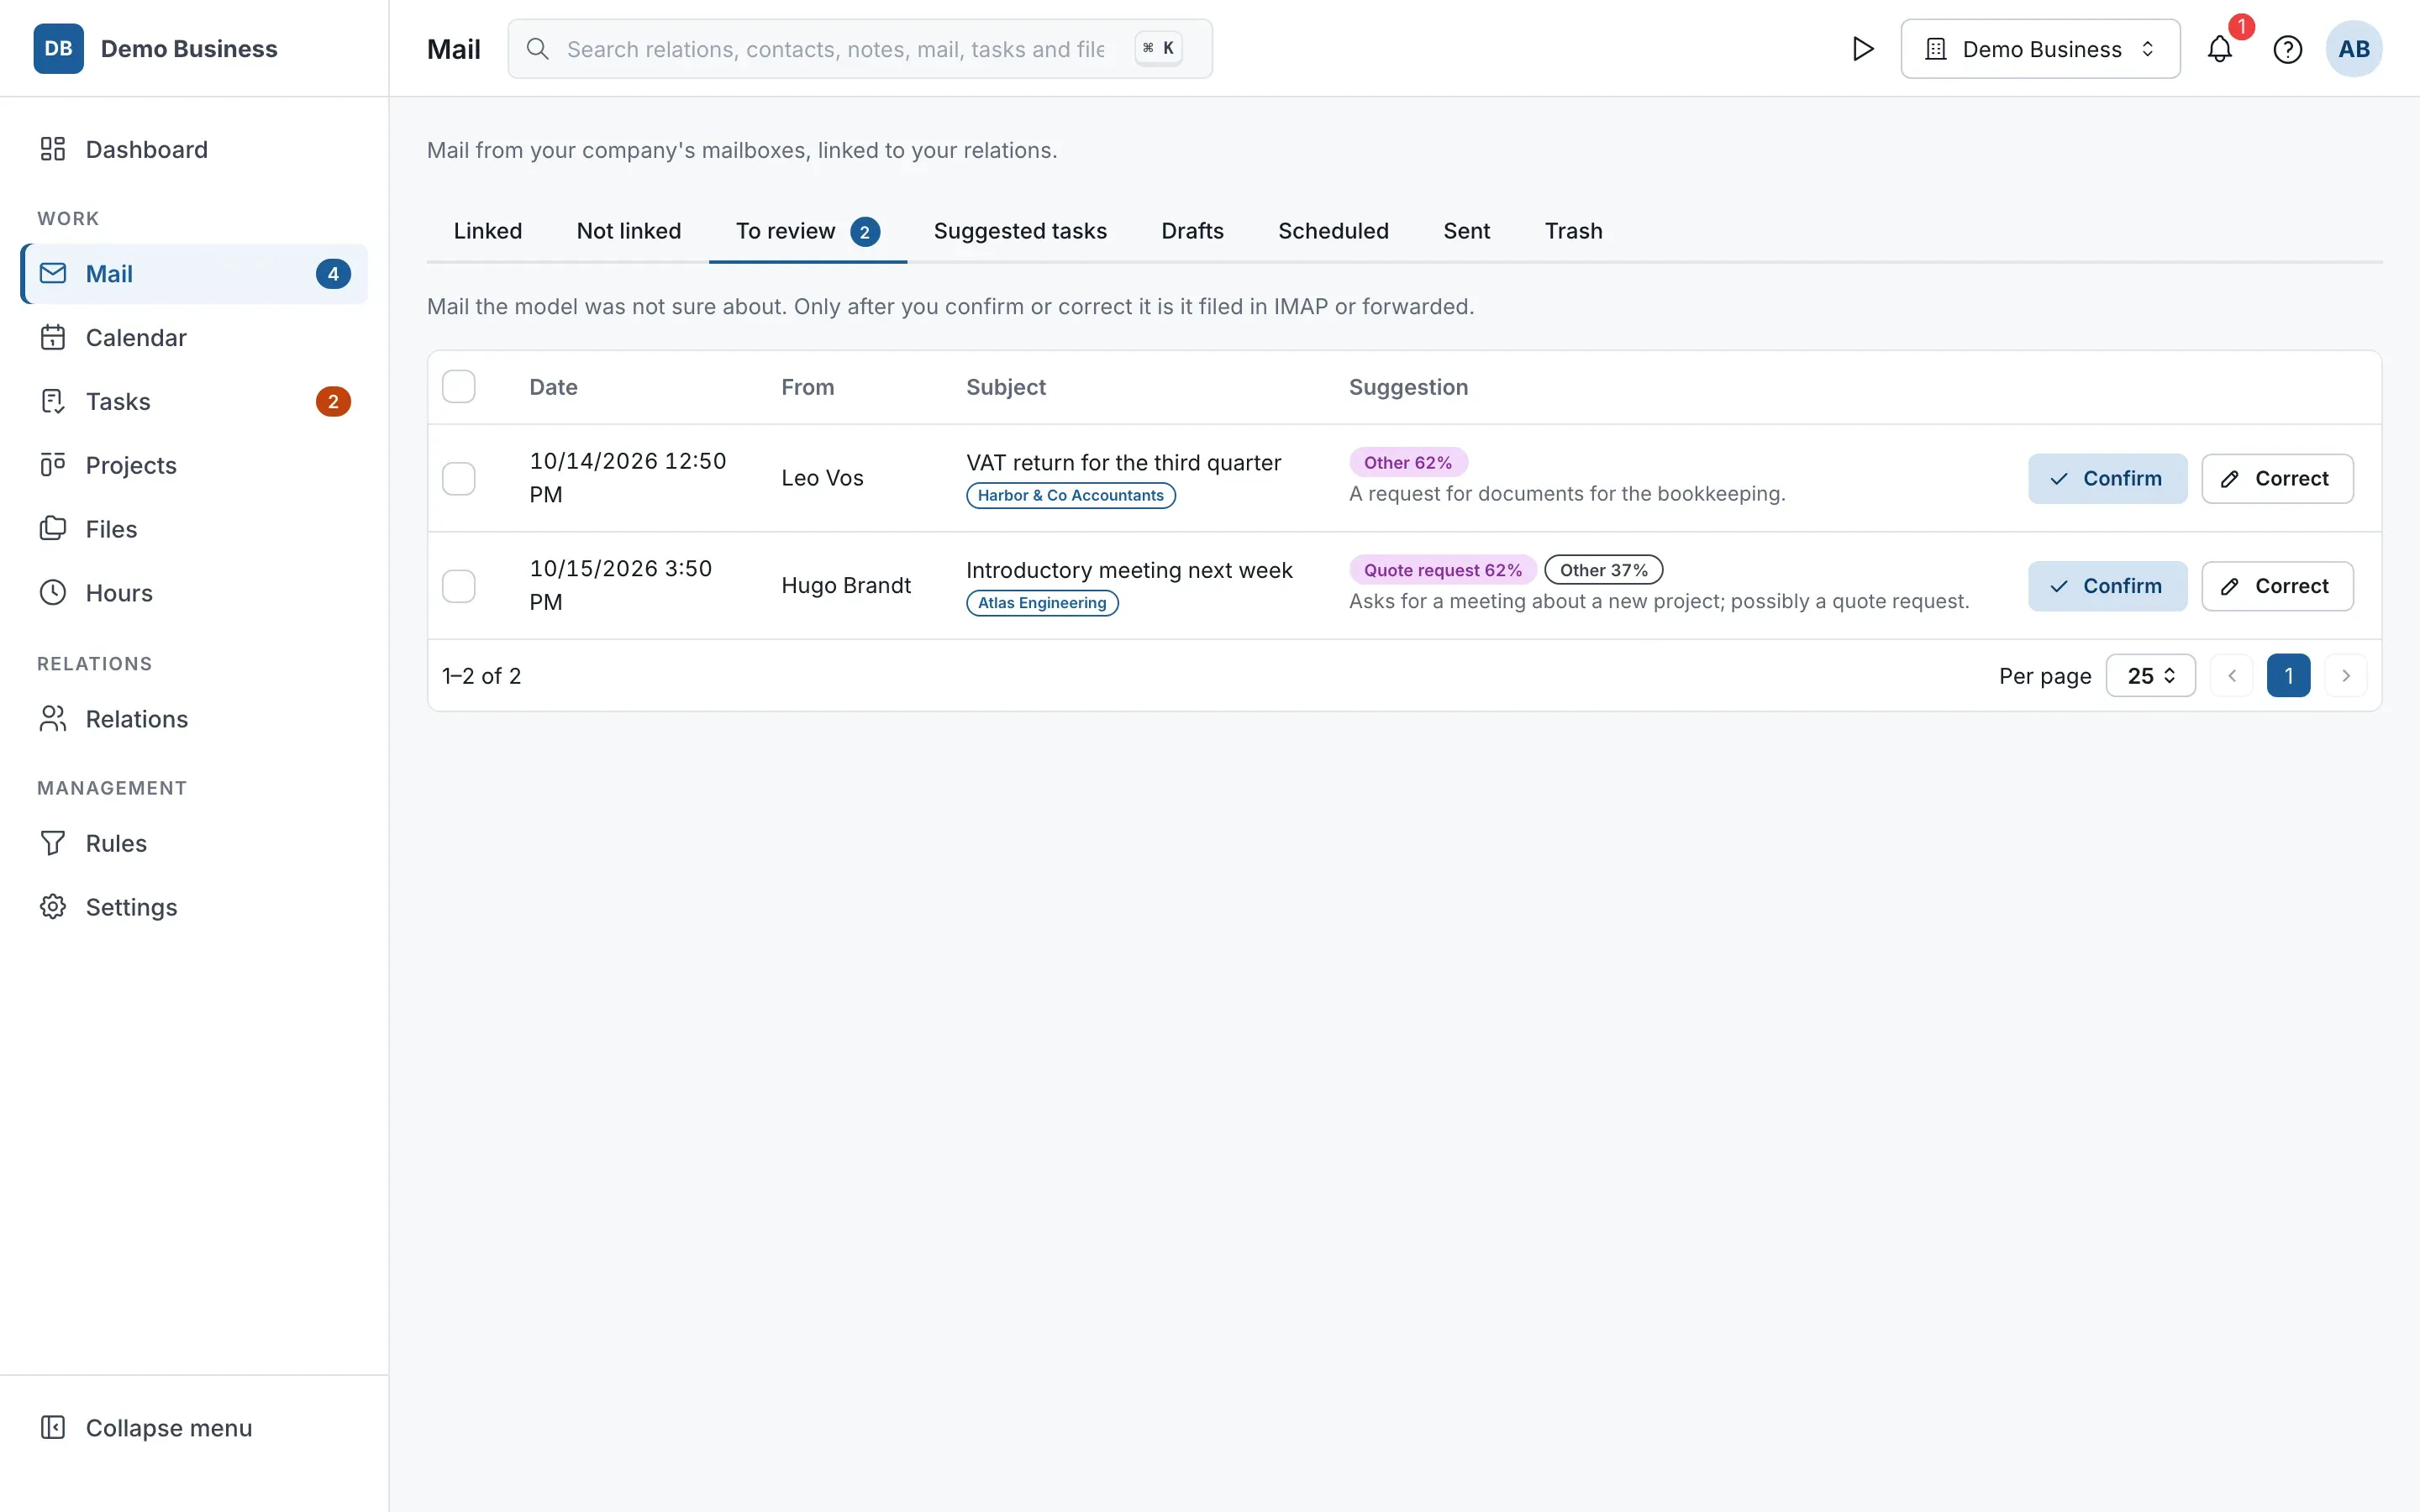
Task: Click the search relations input field
Action: 860,49
